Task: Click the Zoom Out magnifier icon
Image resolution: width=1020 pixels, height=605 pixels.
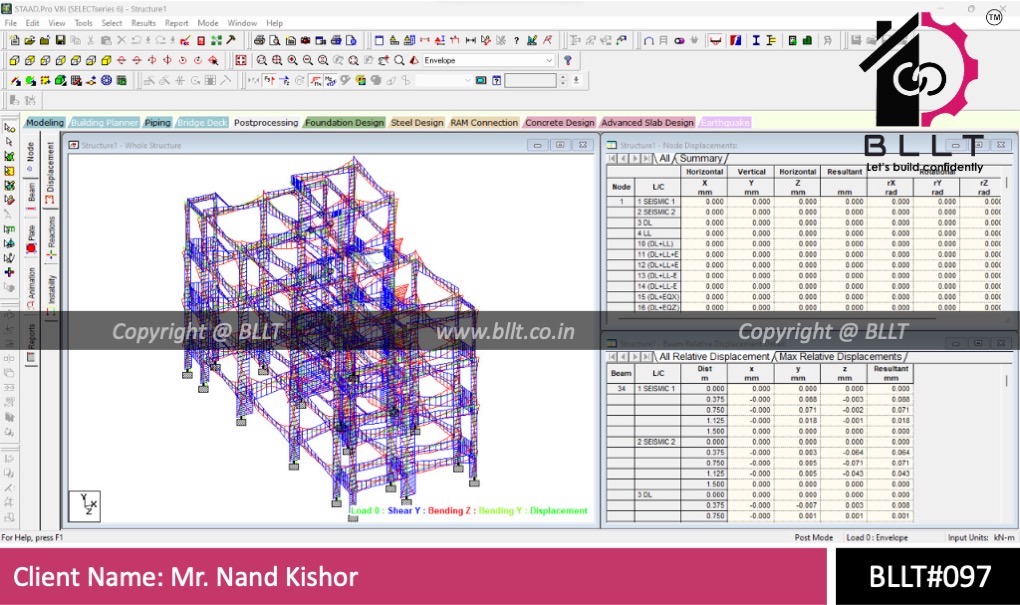Action: (308, 60)
